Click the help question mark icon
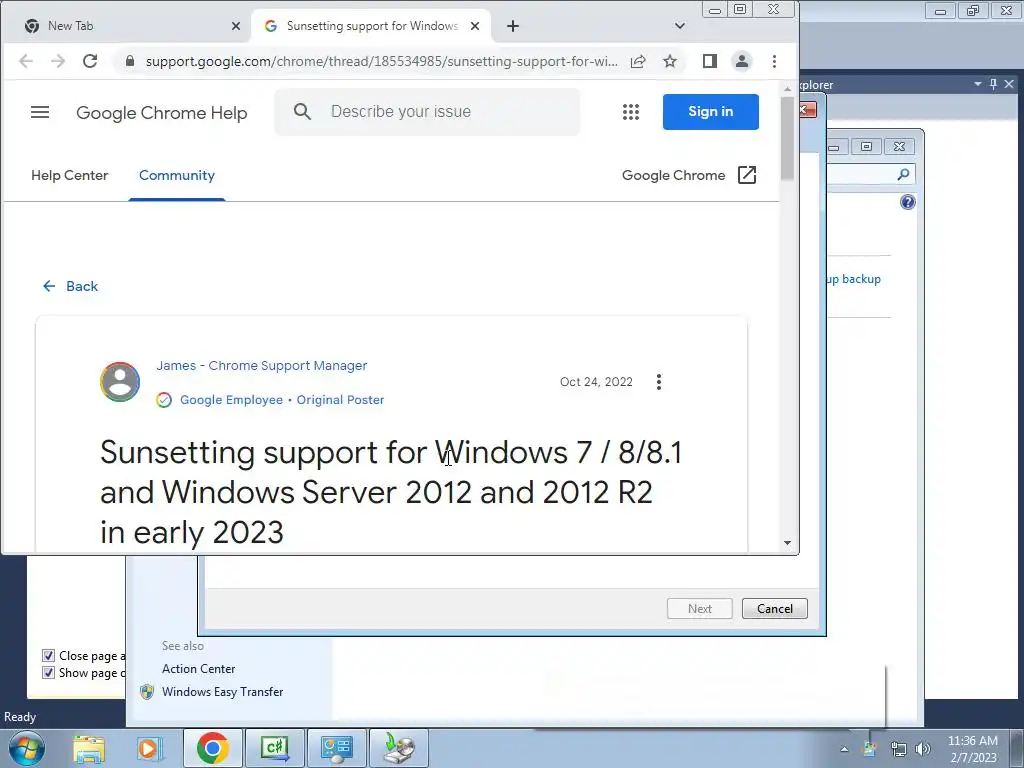The width and height of the screenshot is (1024, 768). tap(908, 202)
